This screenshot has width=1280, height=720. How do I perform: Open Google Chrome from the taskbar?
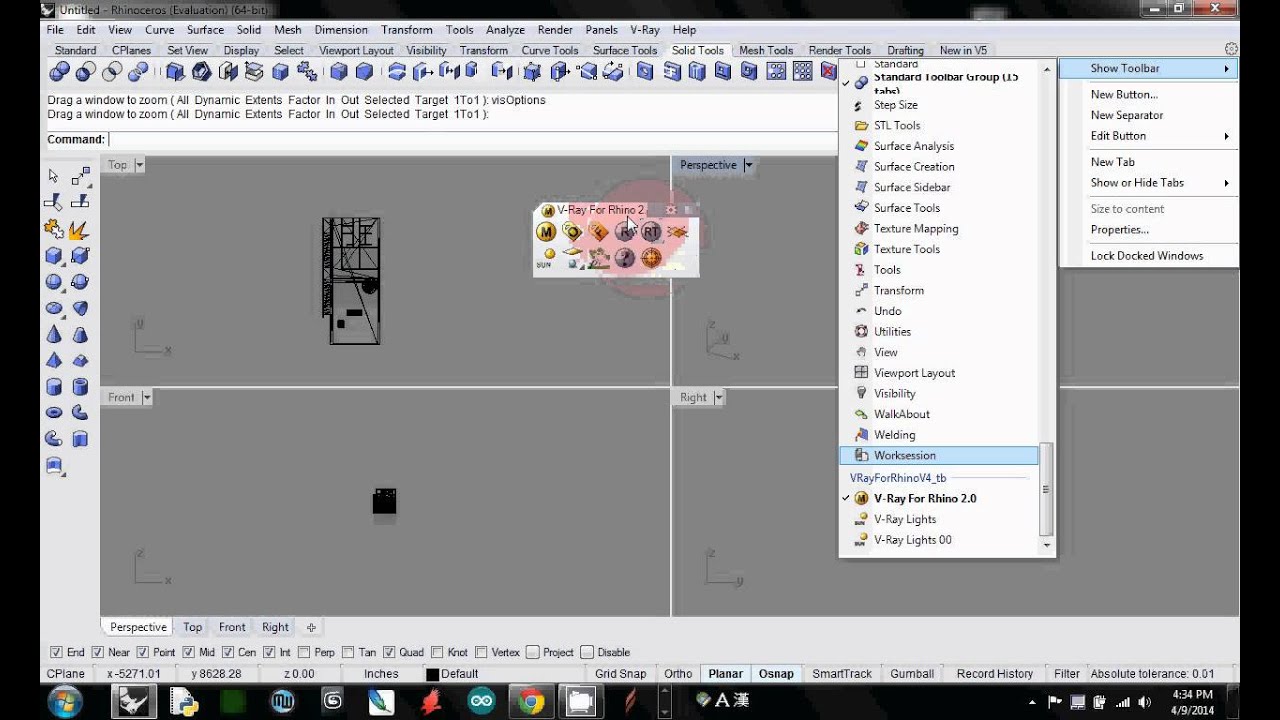click(x=532, y=702)
